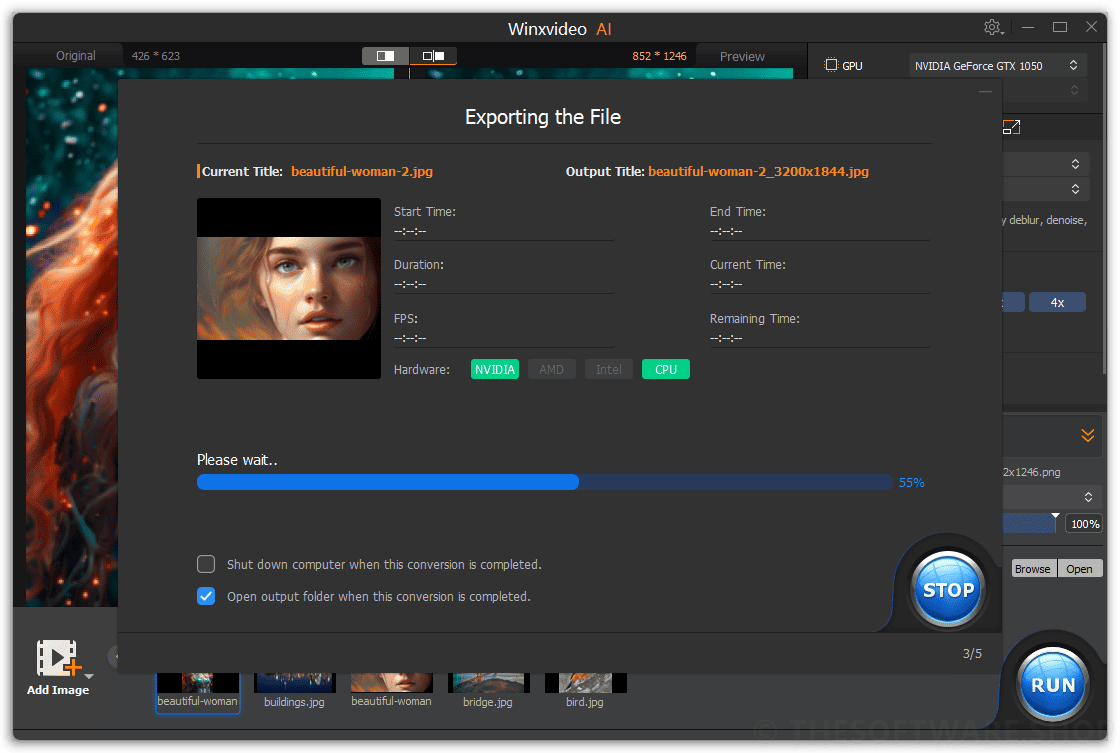Screen dimensions: 1120x753
Task: Click the Intel hardware tag
Action: (x=609, y=369)
